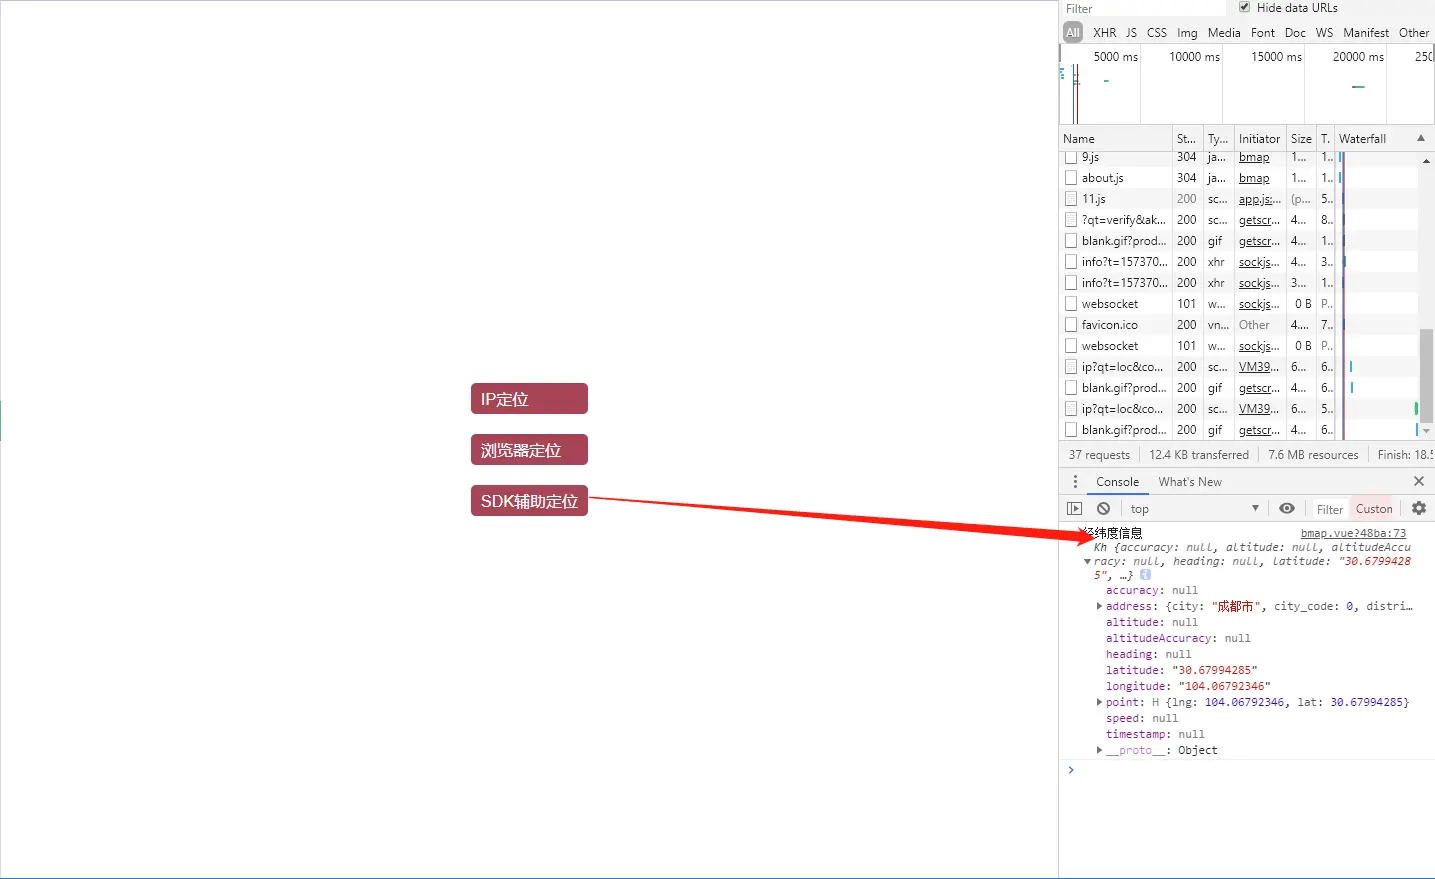1435x879 pixels.
Task: Filter network requests by Font
Action: (1263, 32)
